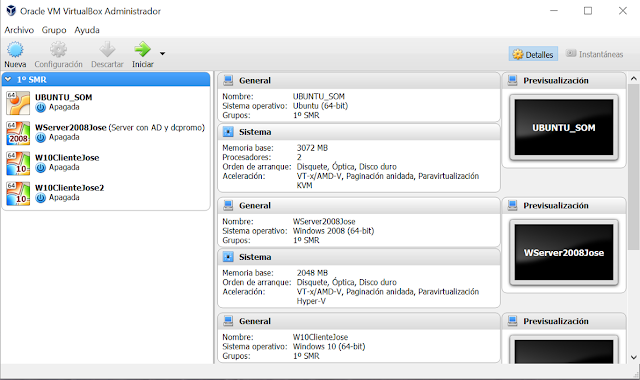Image resolution: width=640 pixels, height=380 pixels.
Task: Switch to the Detalles view button
Action: point(533,54)
